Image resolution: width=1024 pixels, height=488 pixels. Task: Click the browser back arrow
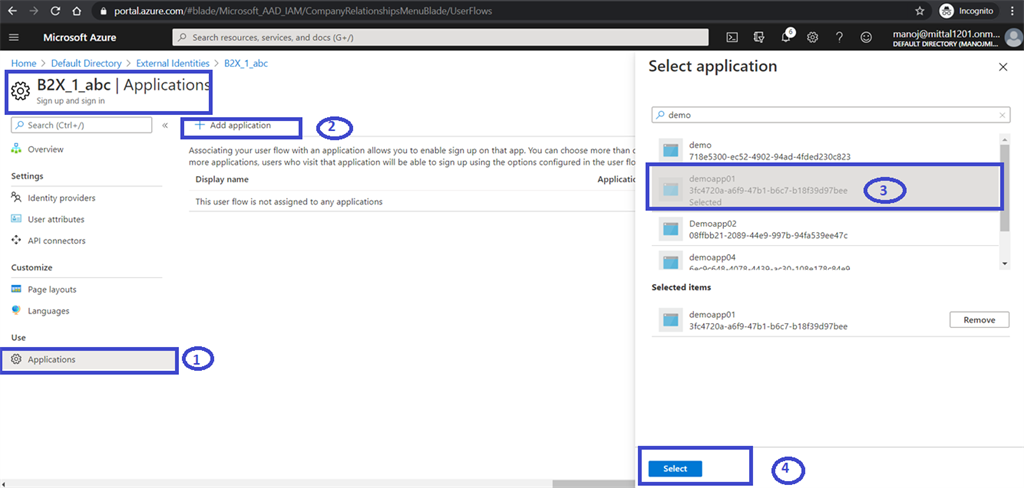12,10
